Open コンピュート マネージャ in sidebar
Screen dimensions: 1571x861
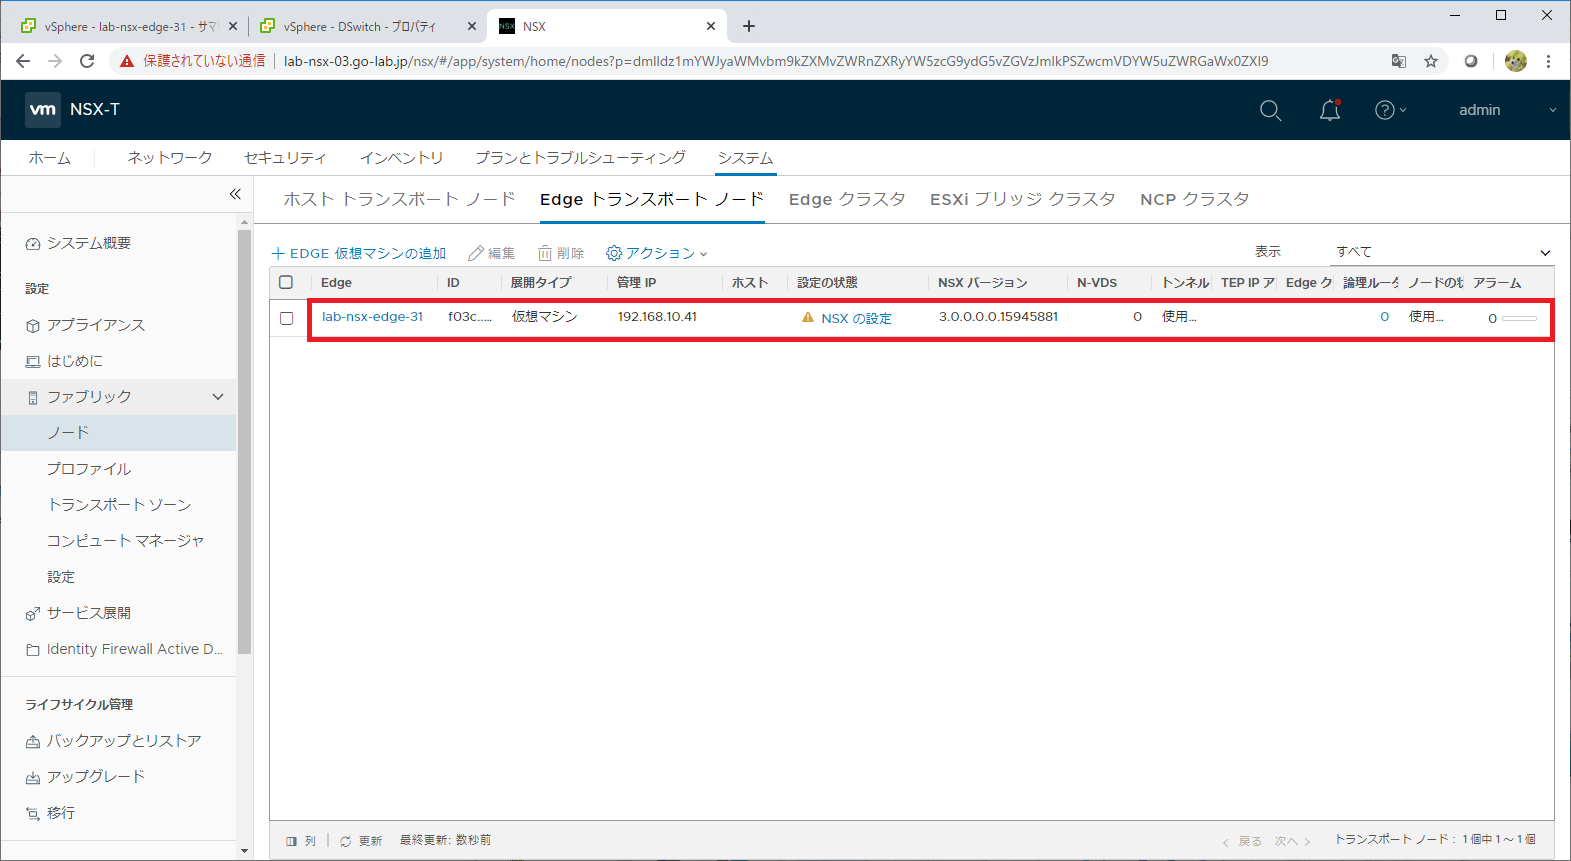[126, 541]
